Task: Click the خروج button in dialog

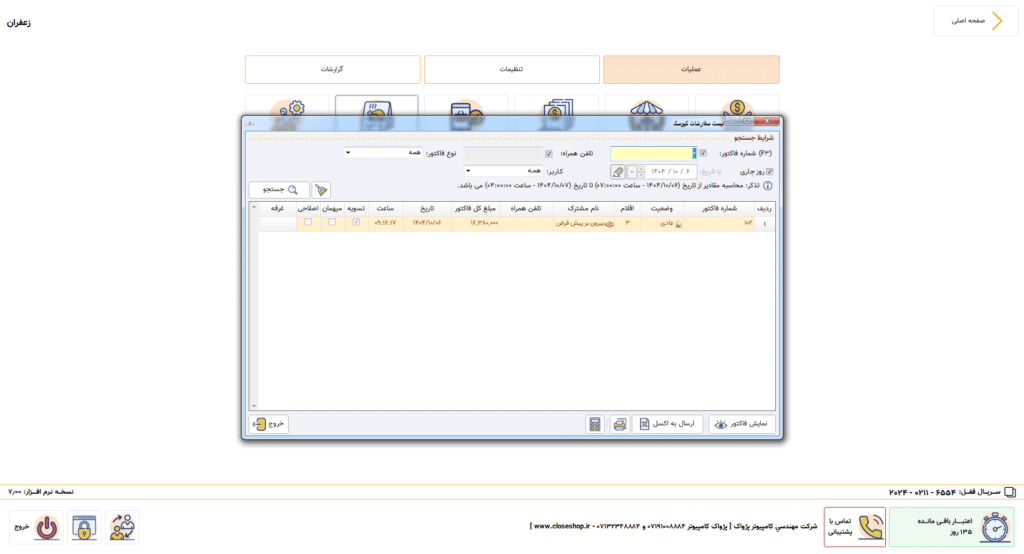Action: pos(269,424)
